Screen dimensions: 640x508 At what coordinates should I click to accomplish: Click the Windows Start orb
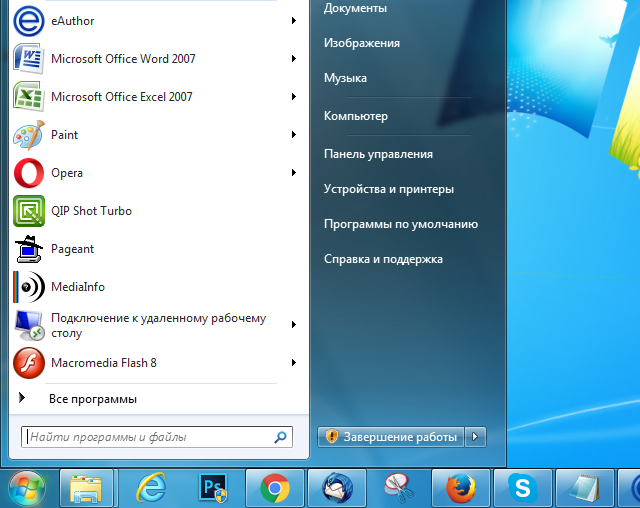pos(27,488)
